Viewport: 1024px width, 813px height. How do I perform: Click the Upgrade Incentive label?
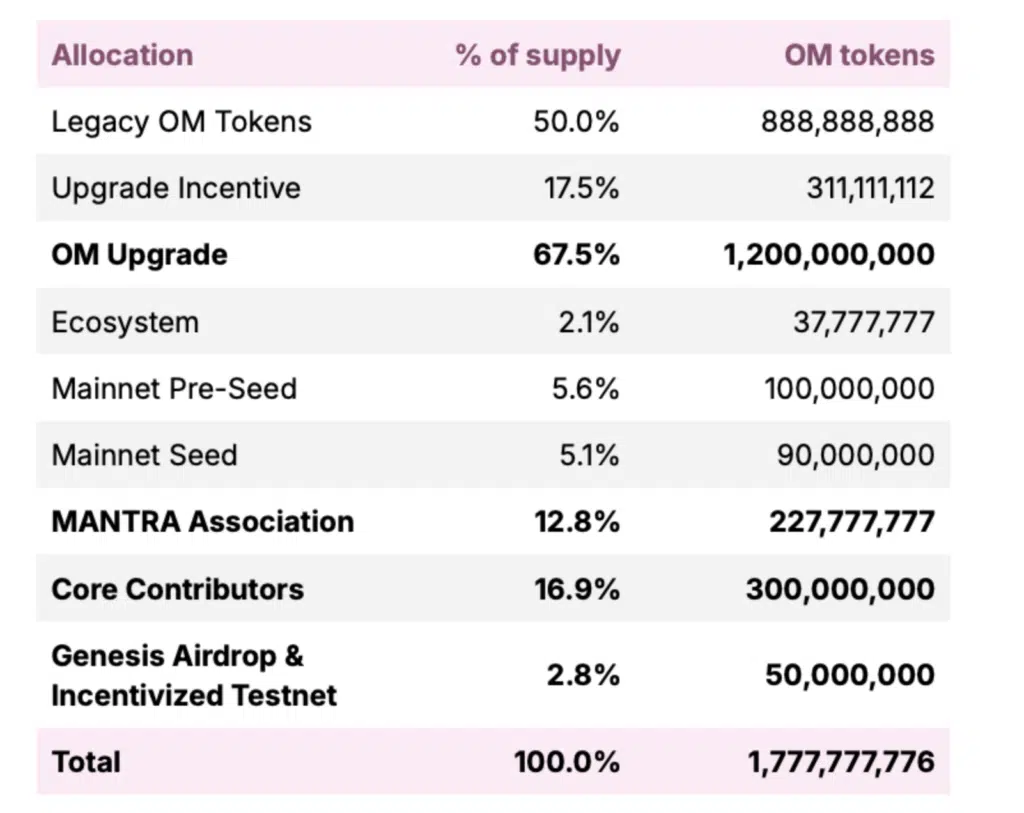point(176,188)
